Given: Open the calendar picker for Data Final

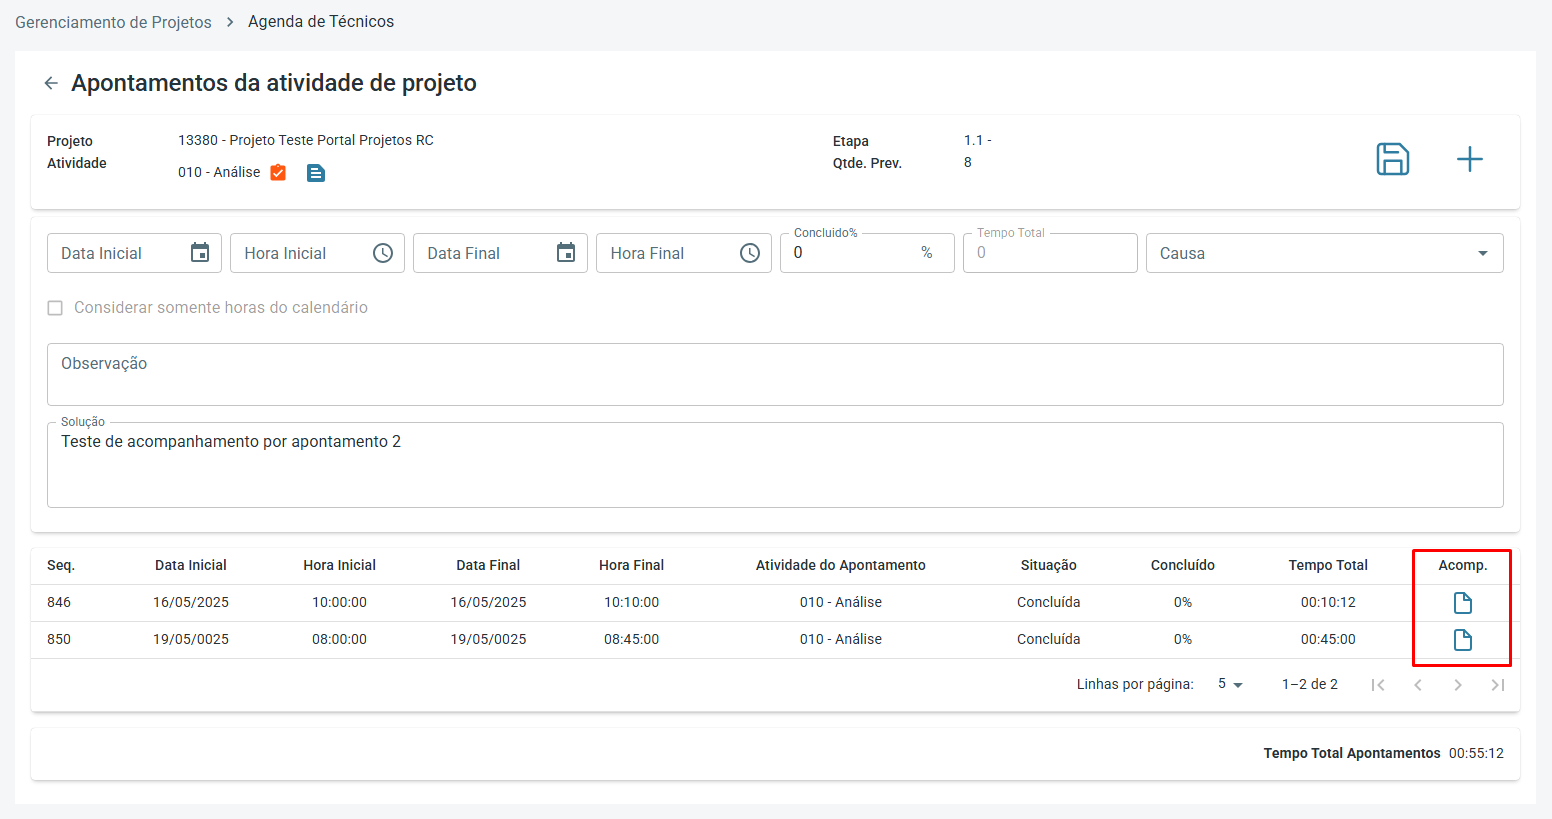Looking at the screenshot, I should pos(566,253).
